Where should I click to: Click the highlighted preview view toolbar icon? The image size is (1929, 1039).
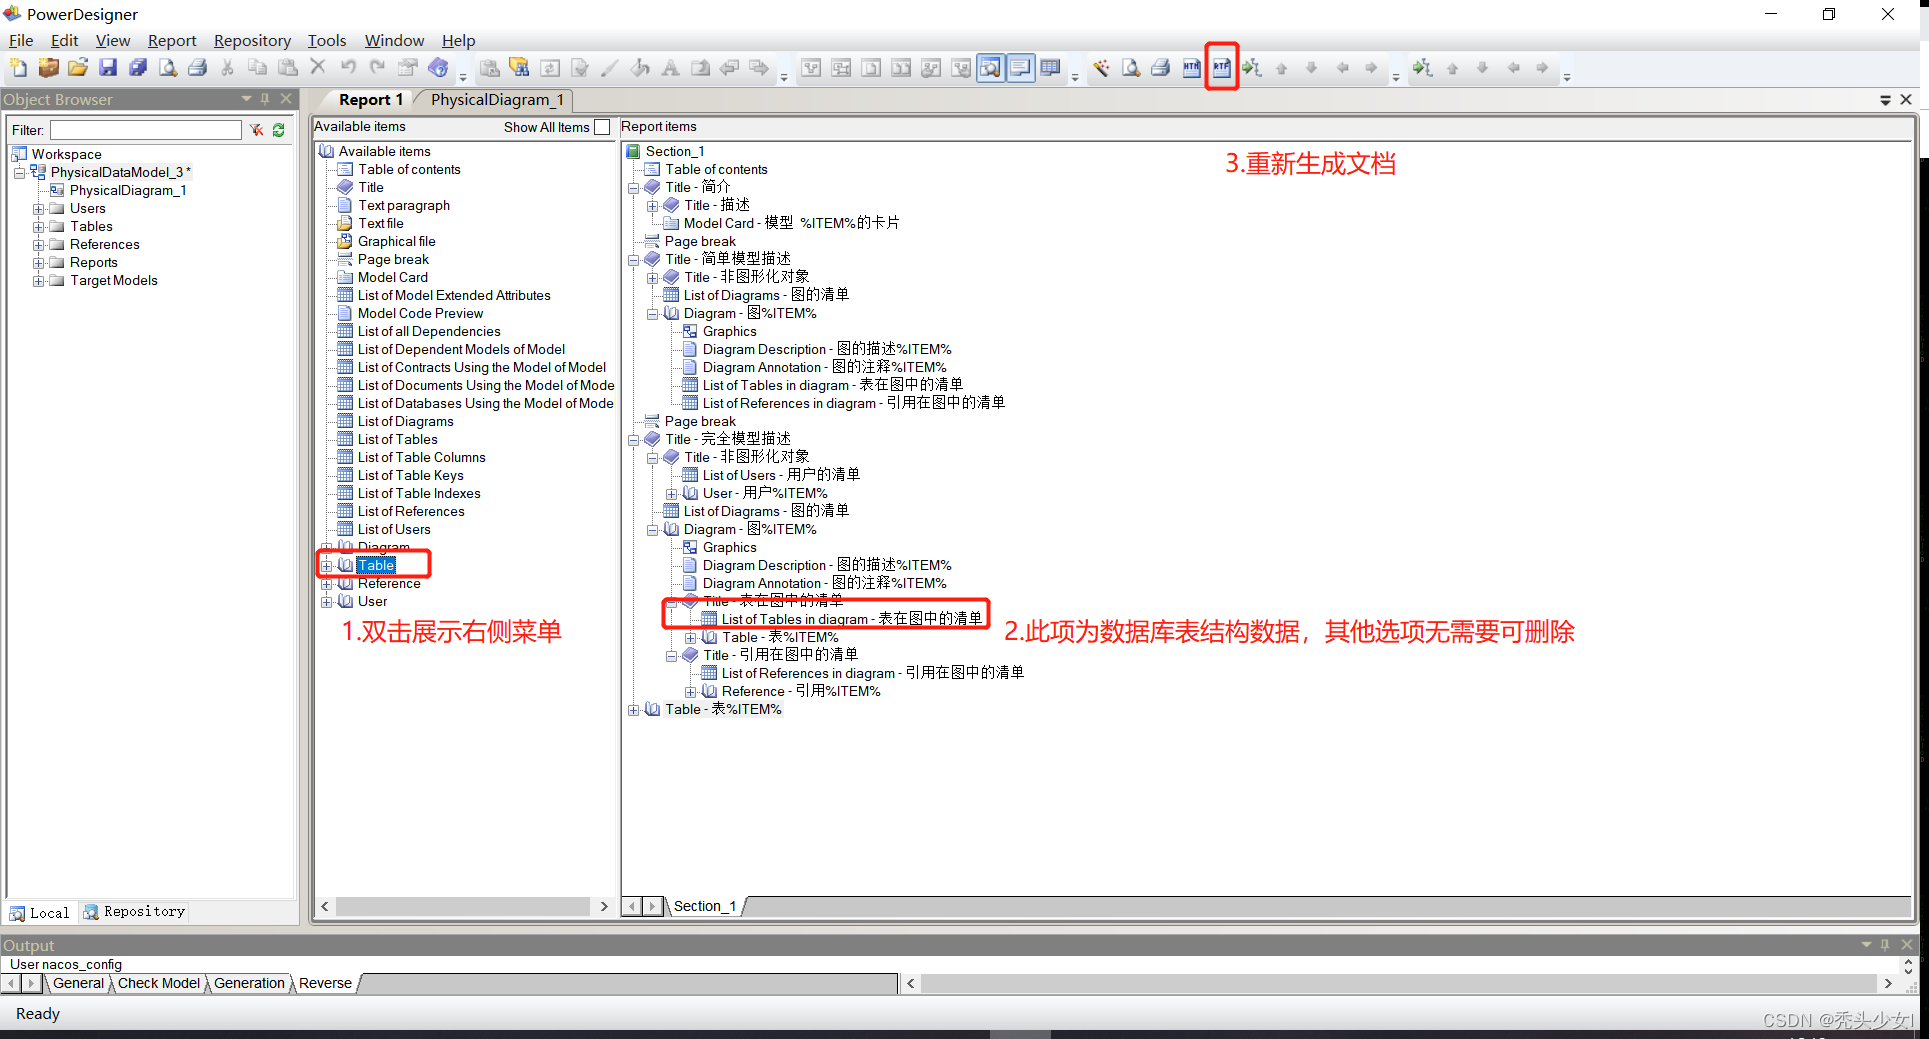tap(991, 68)
